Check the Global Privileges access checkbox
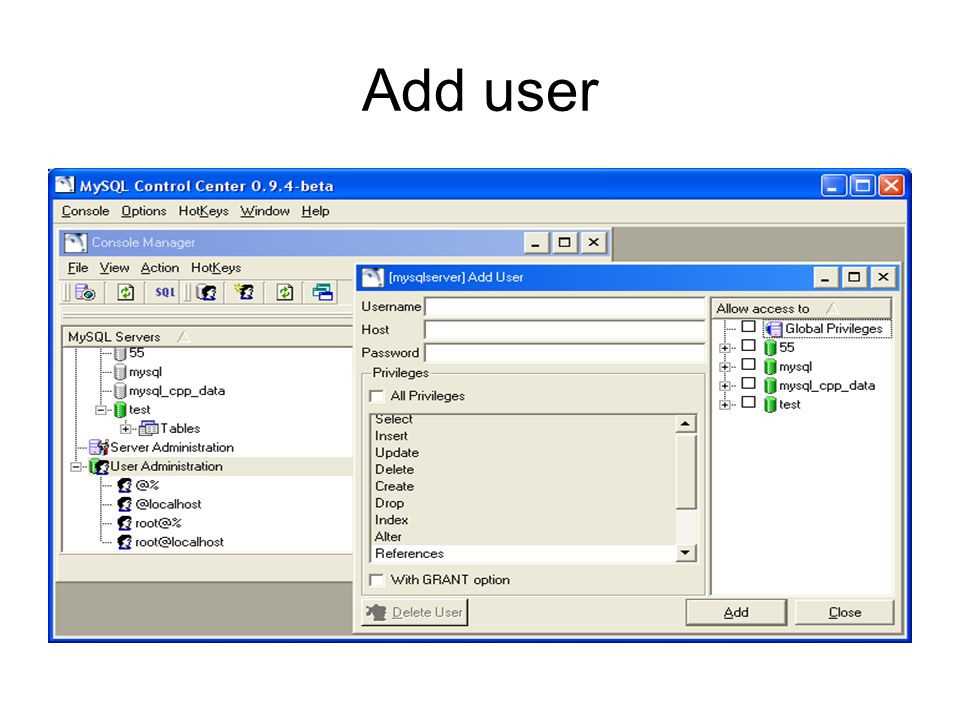The image size is (960, 720). [x=748, y=327]
